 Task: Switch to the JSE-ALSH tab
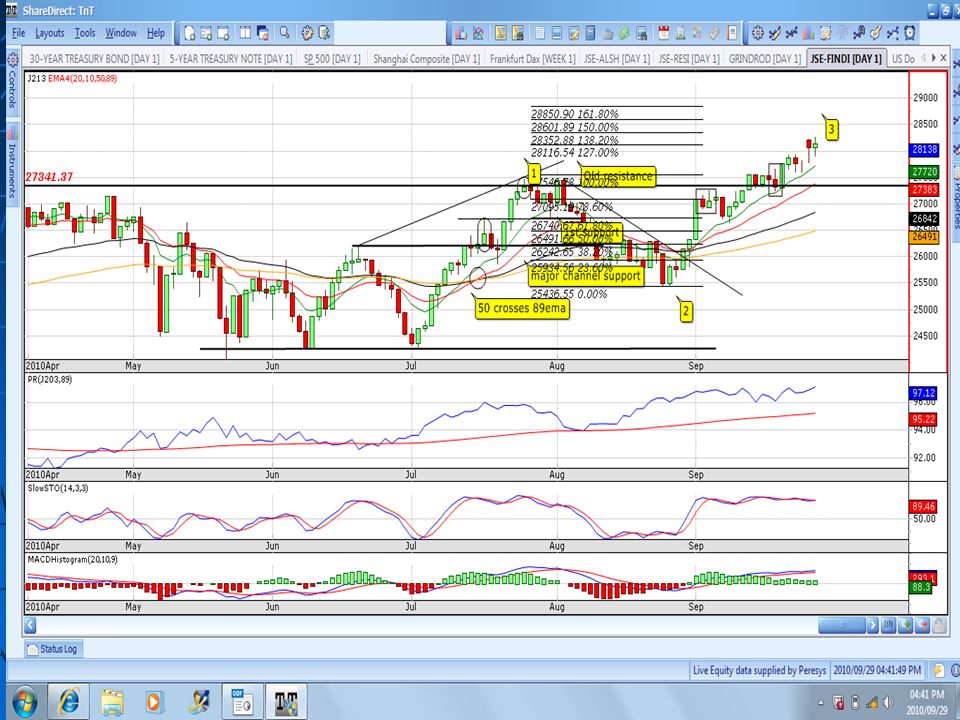tap(617, 59)
